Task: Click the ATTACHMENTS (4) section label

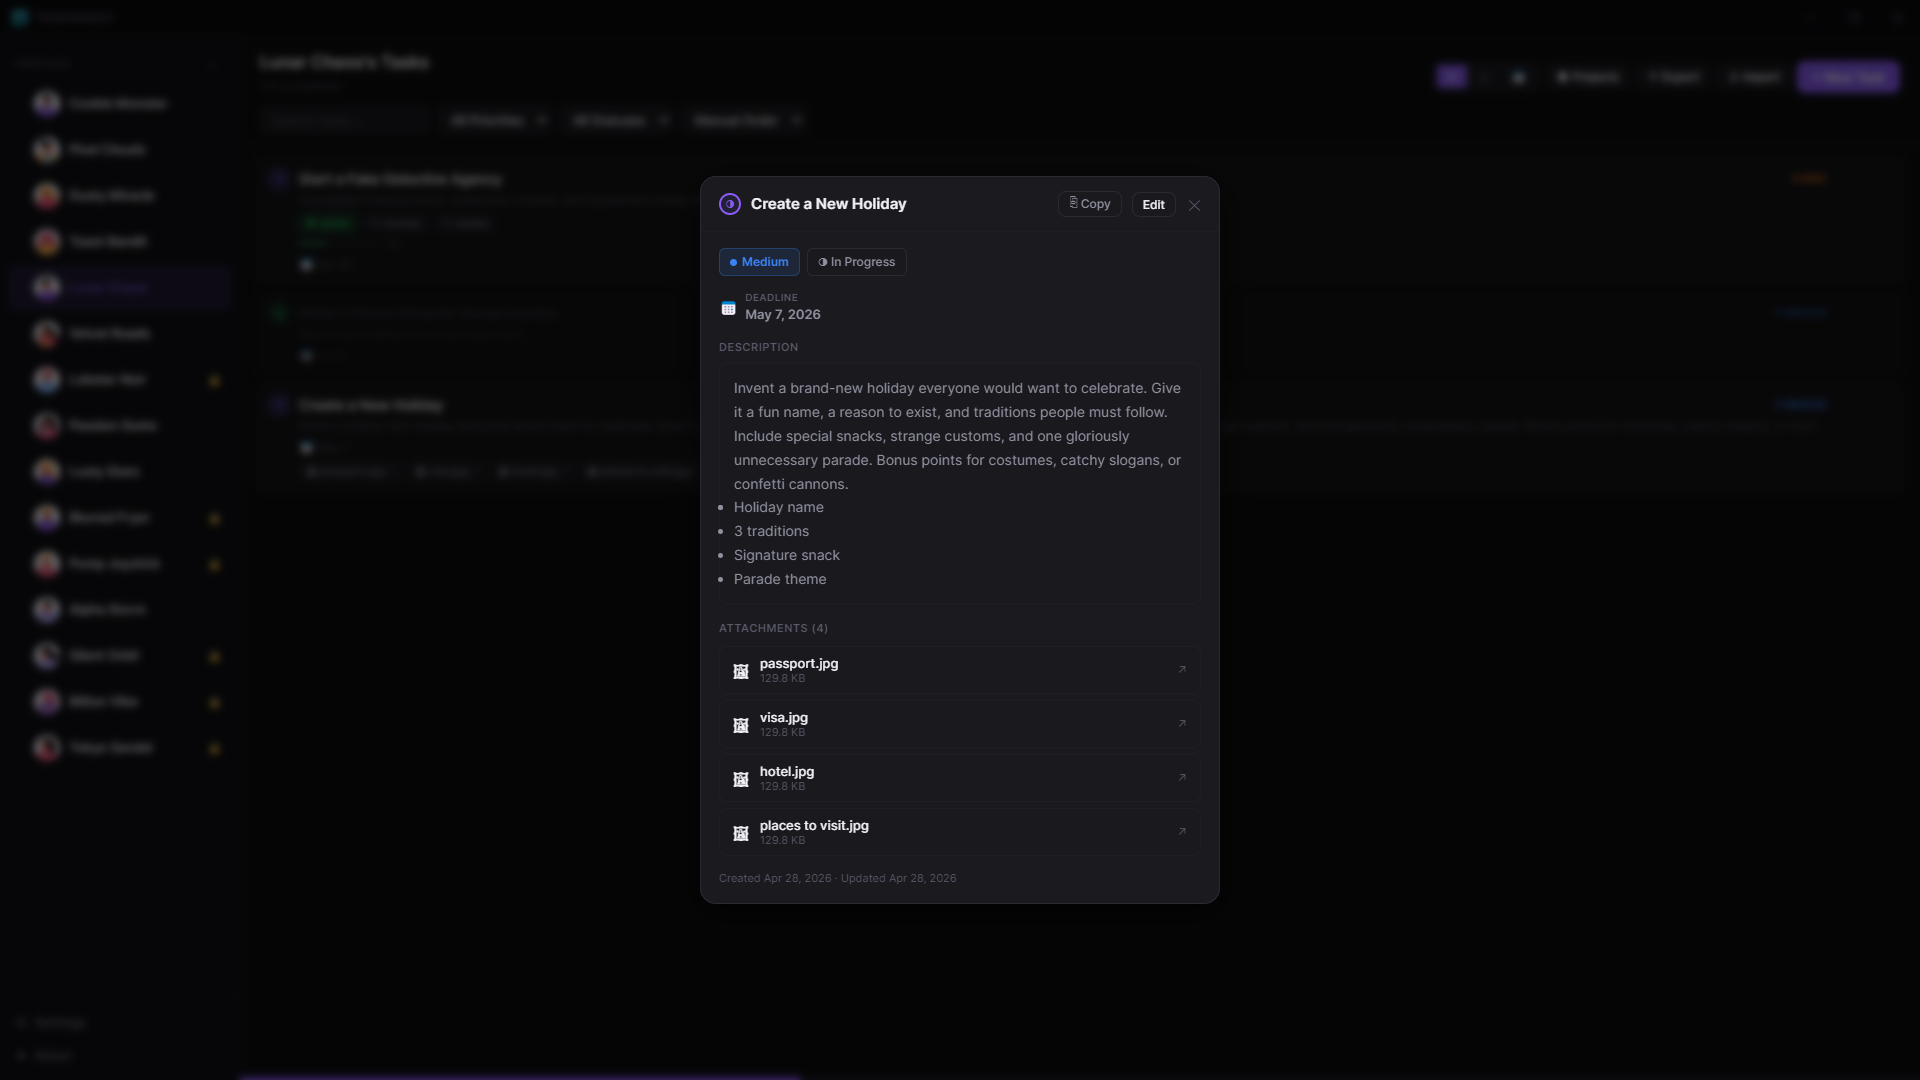Action: tap(773, 629)
